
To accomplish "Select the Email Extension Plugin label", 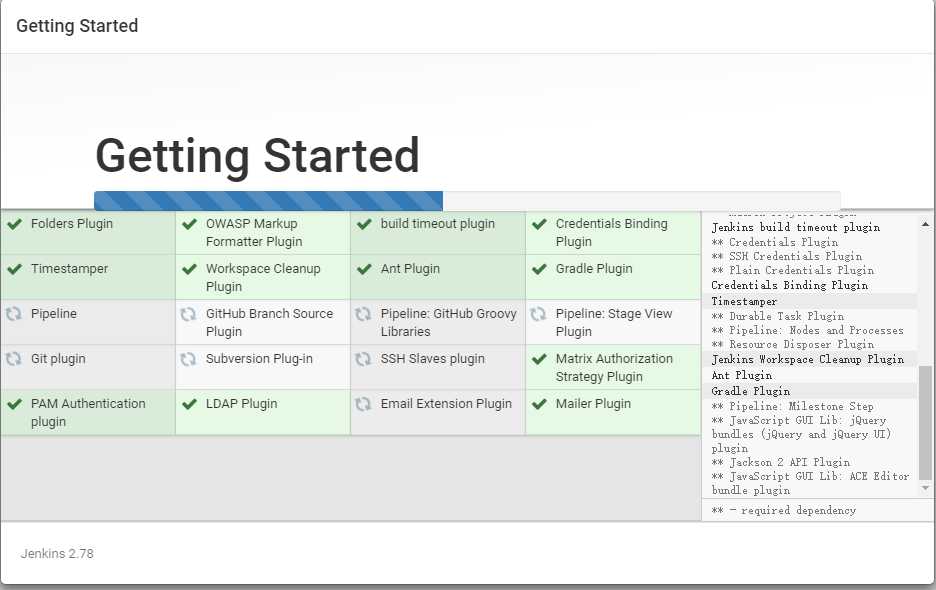I will pyautogui.click(x=446, y=404).
